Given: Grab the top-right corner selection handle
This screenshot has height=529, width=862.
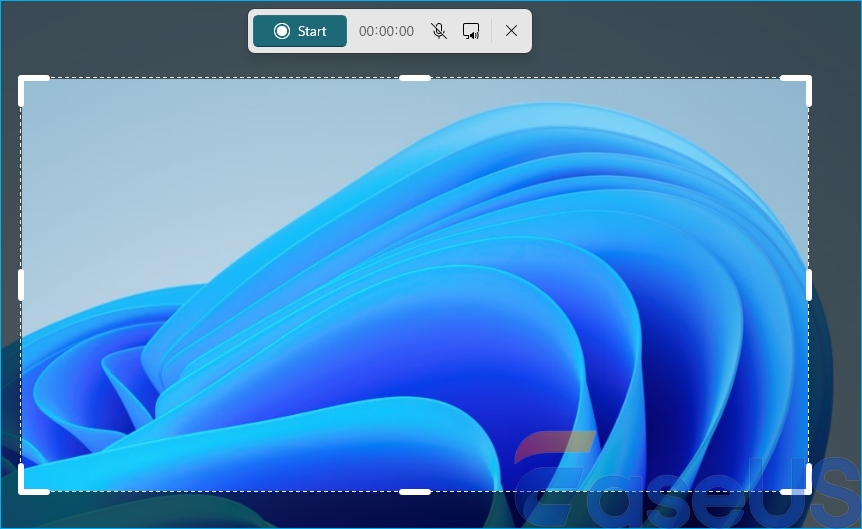Looking at the screenshot, I should (805, 82).
